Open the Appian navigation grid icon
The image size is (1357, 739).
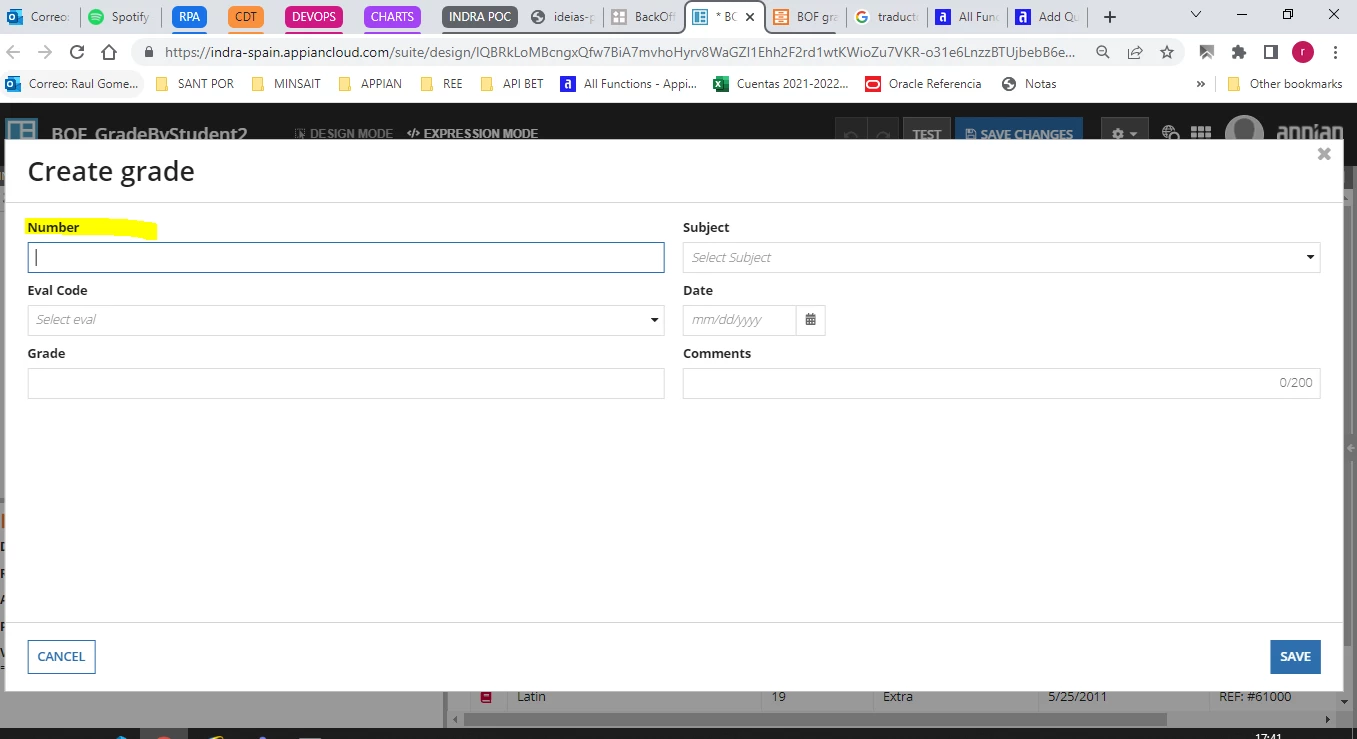coord(1201,132)
